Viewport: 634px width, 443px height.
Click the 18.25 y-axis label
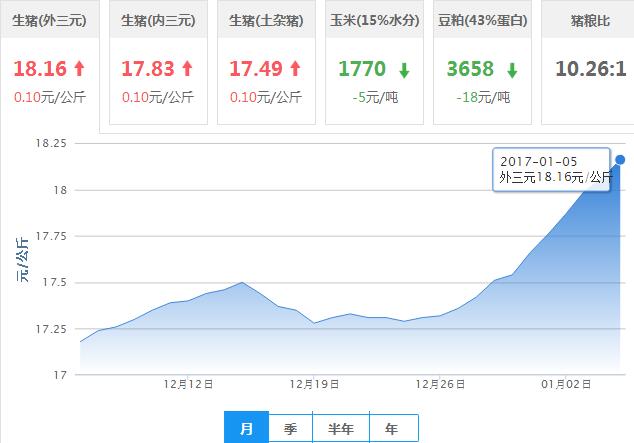[51, 143]
